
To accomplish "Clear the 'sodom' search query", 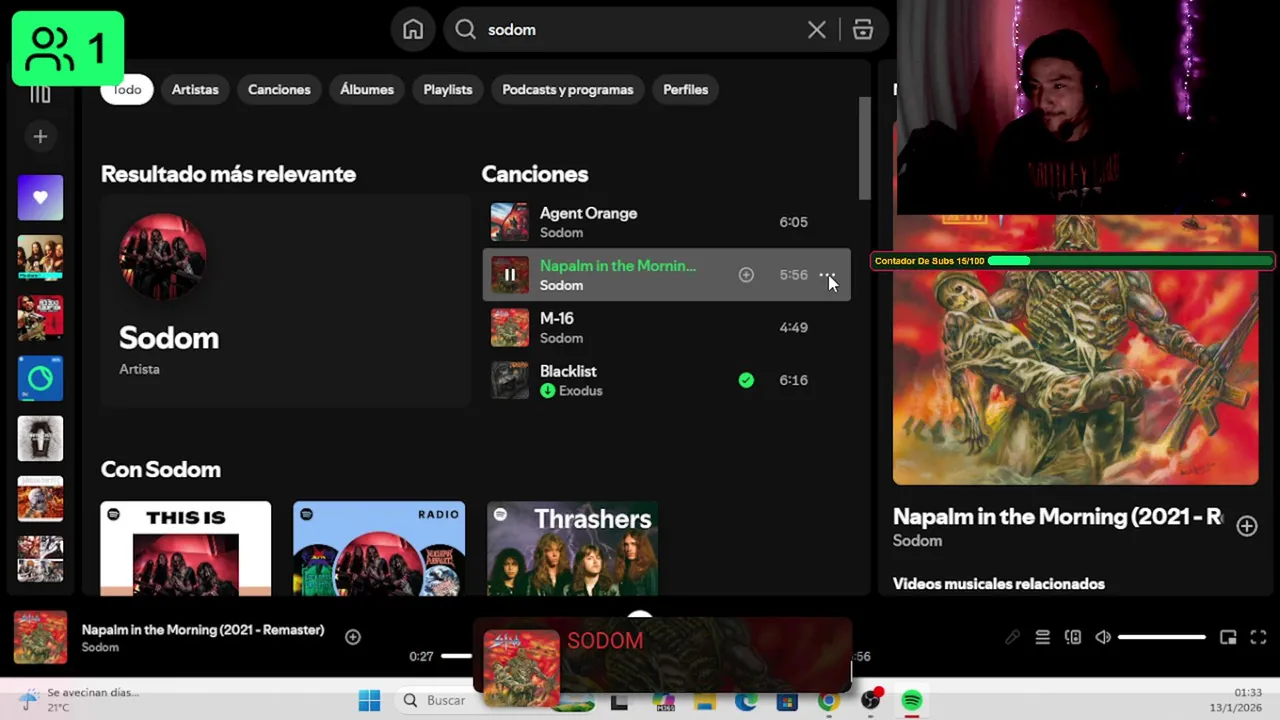I will [816, 30].
